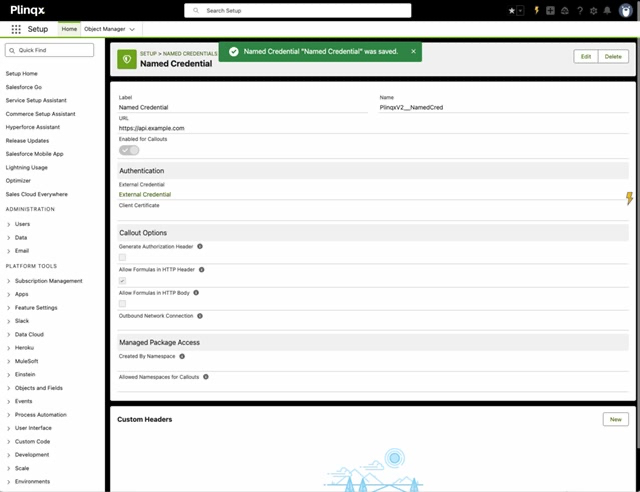Viewport: 640px width, 492px height.
Task: Toggle the Enabled for Callouts switch
Action: point(129,150)
